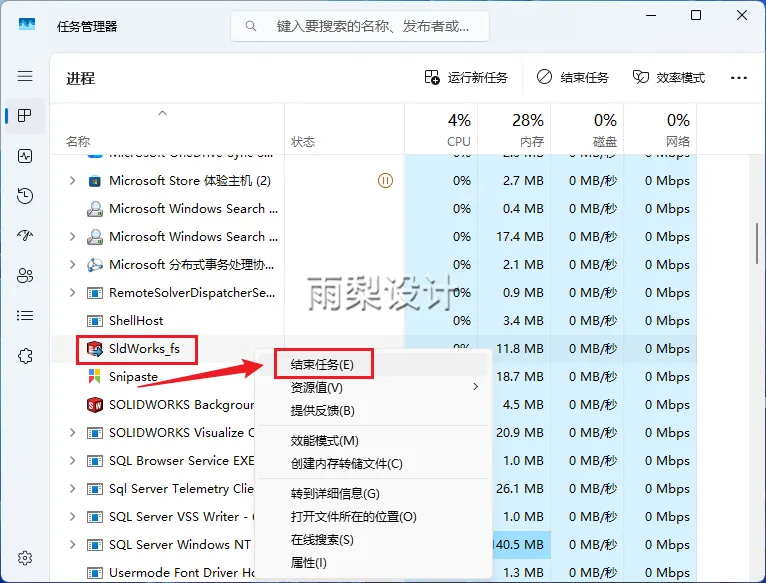Choose 提供反馈(B) in context menu
This screenshot has height=583, width=766.
tap(372, 410)
